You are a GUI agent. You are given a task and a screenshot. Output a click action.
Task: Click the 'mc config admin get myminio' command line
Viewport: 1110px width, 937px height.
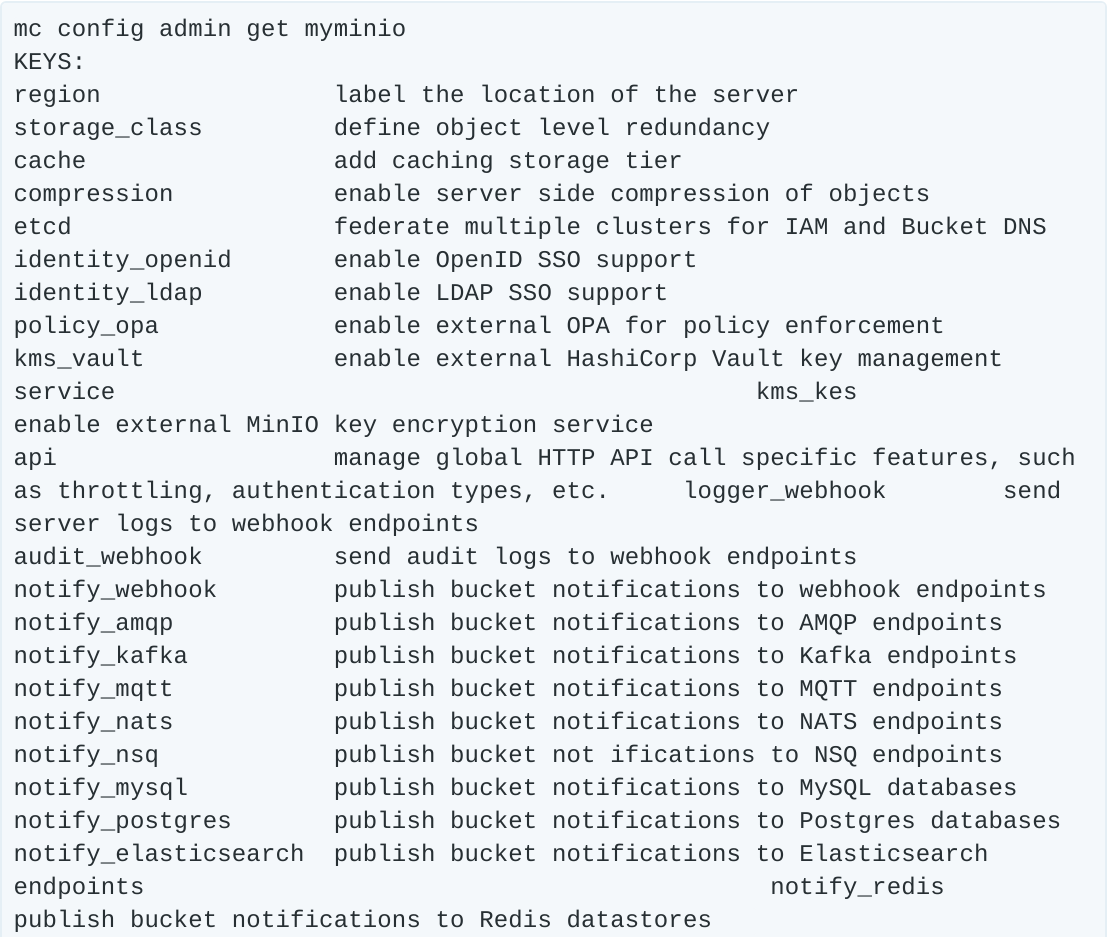tap(210, 29)
